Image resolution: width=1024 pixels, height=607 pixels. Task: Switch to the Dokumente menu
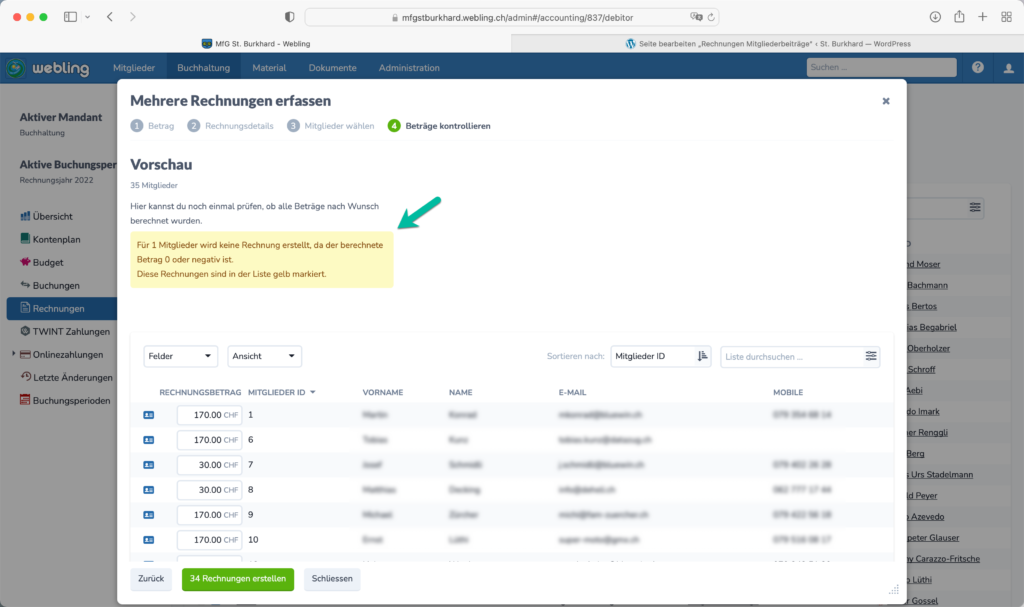point(332,68)
